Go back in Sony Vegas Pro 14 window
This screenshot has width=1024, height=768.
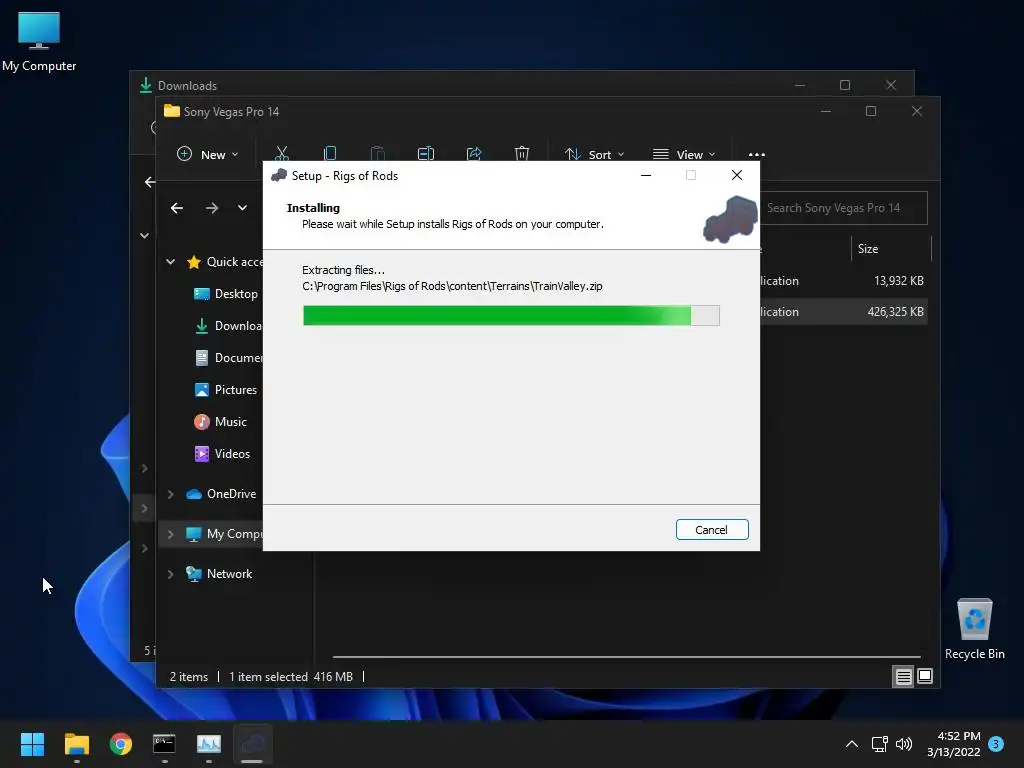pyautogui.click(x=177, y=208)
